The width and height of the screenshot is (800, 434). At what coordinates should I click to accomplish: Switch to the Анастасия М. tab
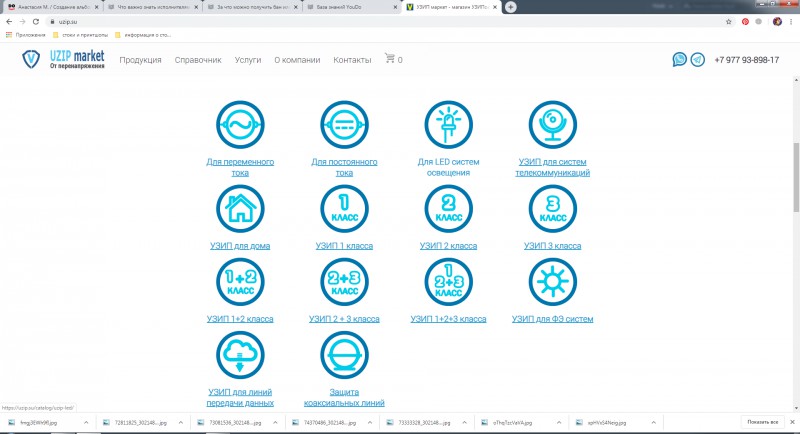[x=53, y=7]
